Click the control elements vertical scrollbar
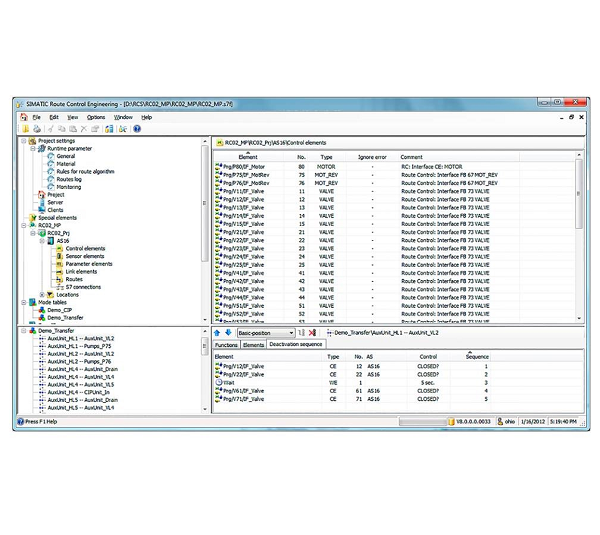The image size is (600, 535). pyautogui.click(x=579, y=194)
